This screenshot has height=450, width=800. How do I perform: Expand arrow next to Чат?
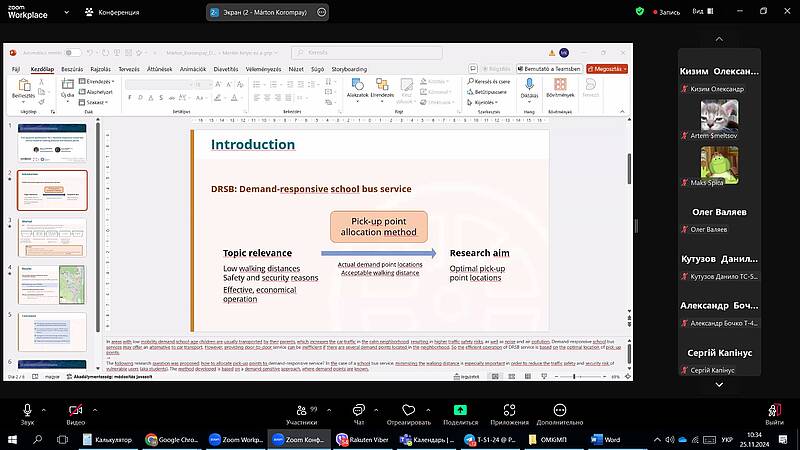tap(376, 410)
